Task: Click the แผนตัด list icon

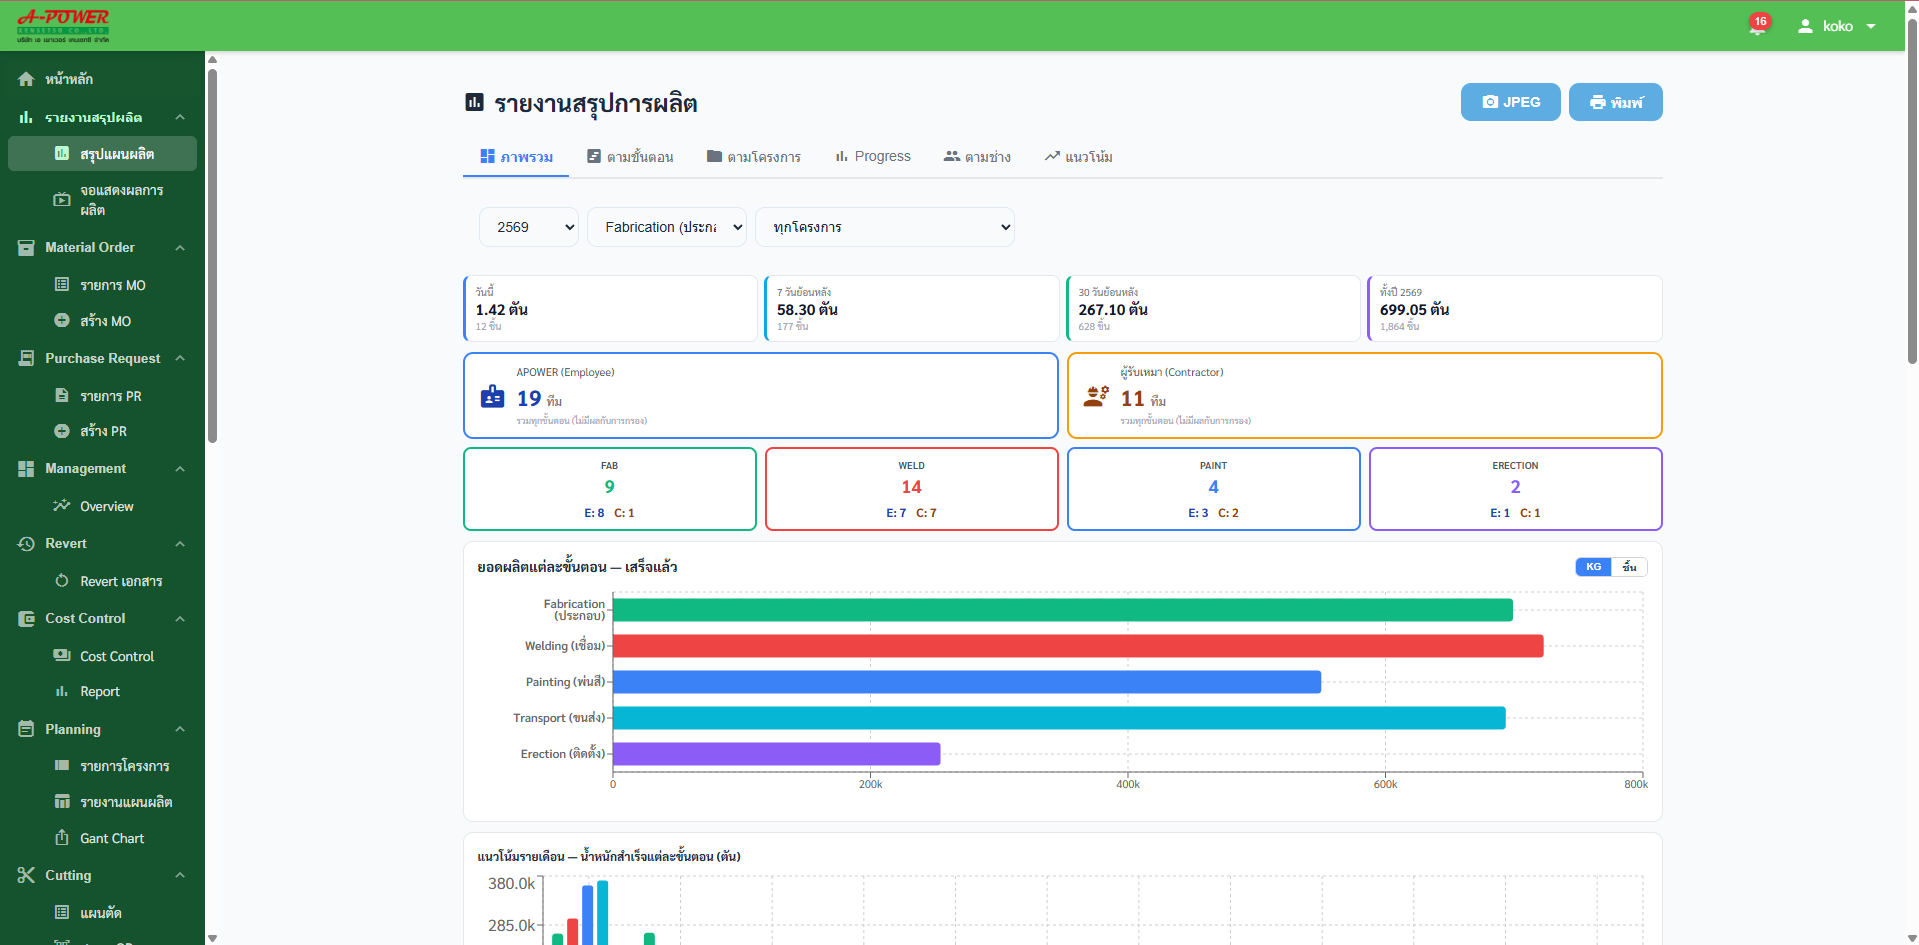Action: (62, 912)
